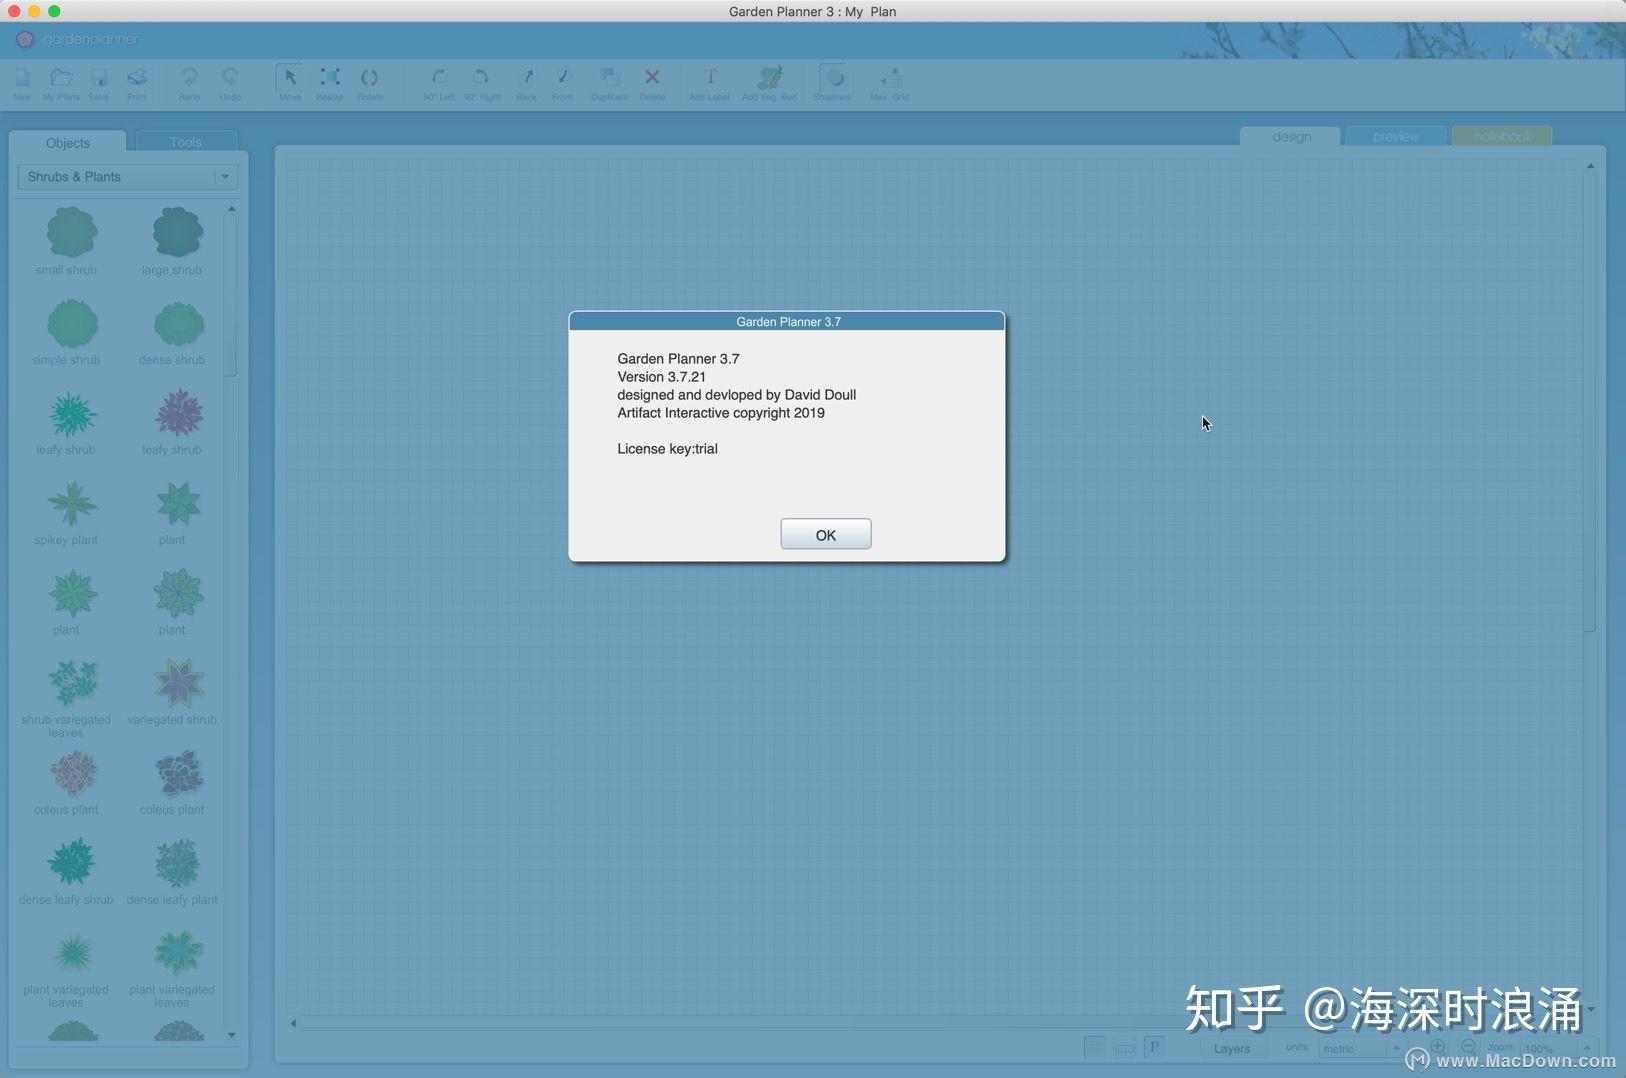Click OK on the Garden Planner dialog
This screenshot has width=1626, height=1078.
point(825,533)
